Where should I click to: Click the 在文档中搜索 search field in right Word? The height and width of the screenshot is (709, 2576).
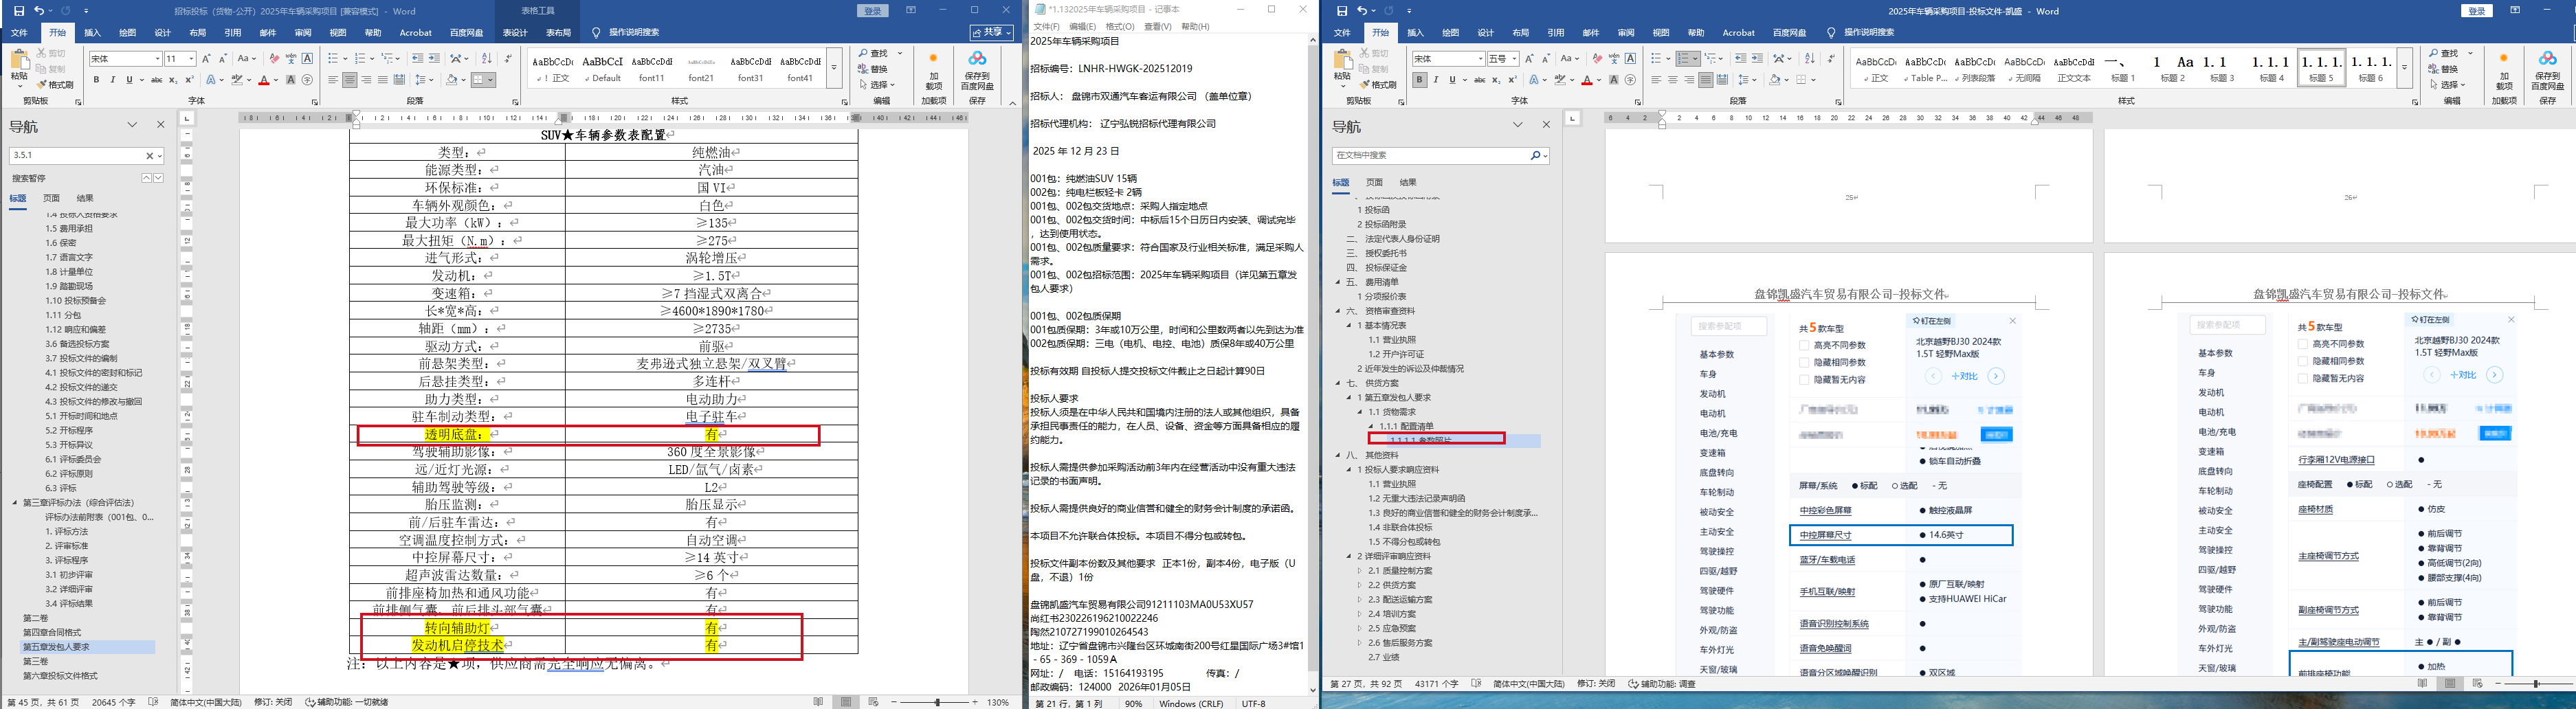(1430, 156)
